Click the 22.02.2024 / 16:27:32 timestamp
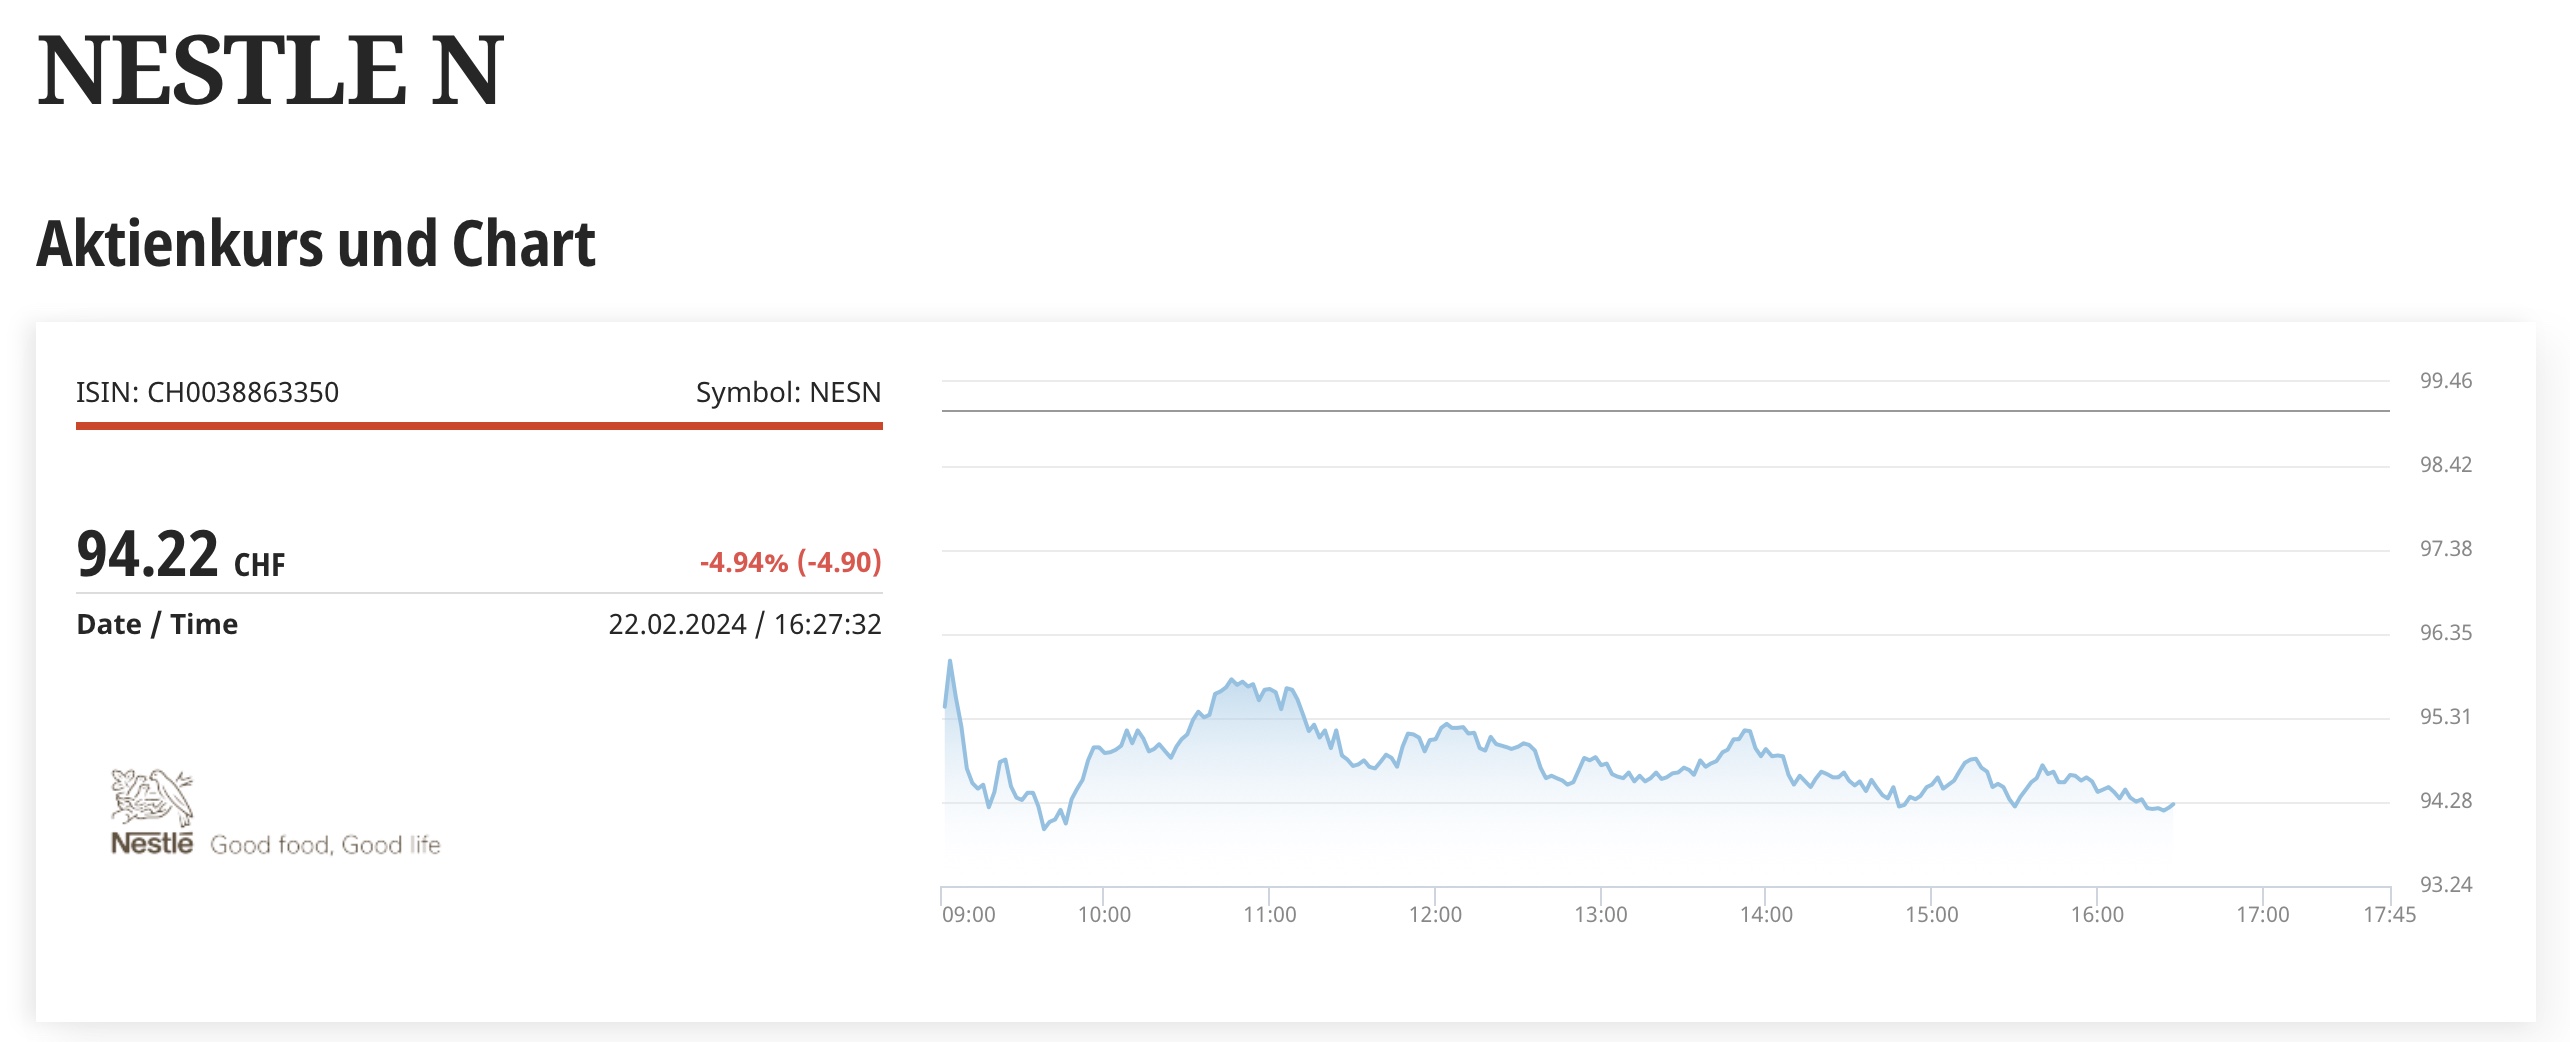Screen dimensions: 2570x1042 coord(744,624)
